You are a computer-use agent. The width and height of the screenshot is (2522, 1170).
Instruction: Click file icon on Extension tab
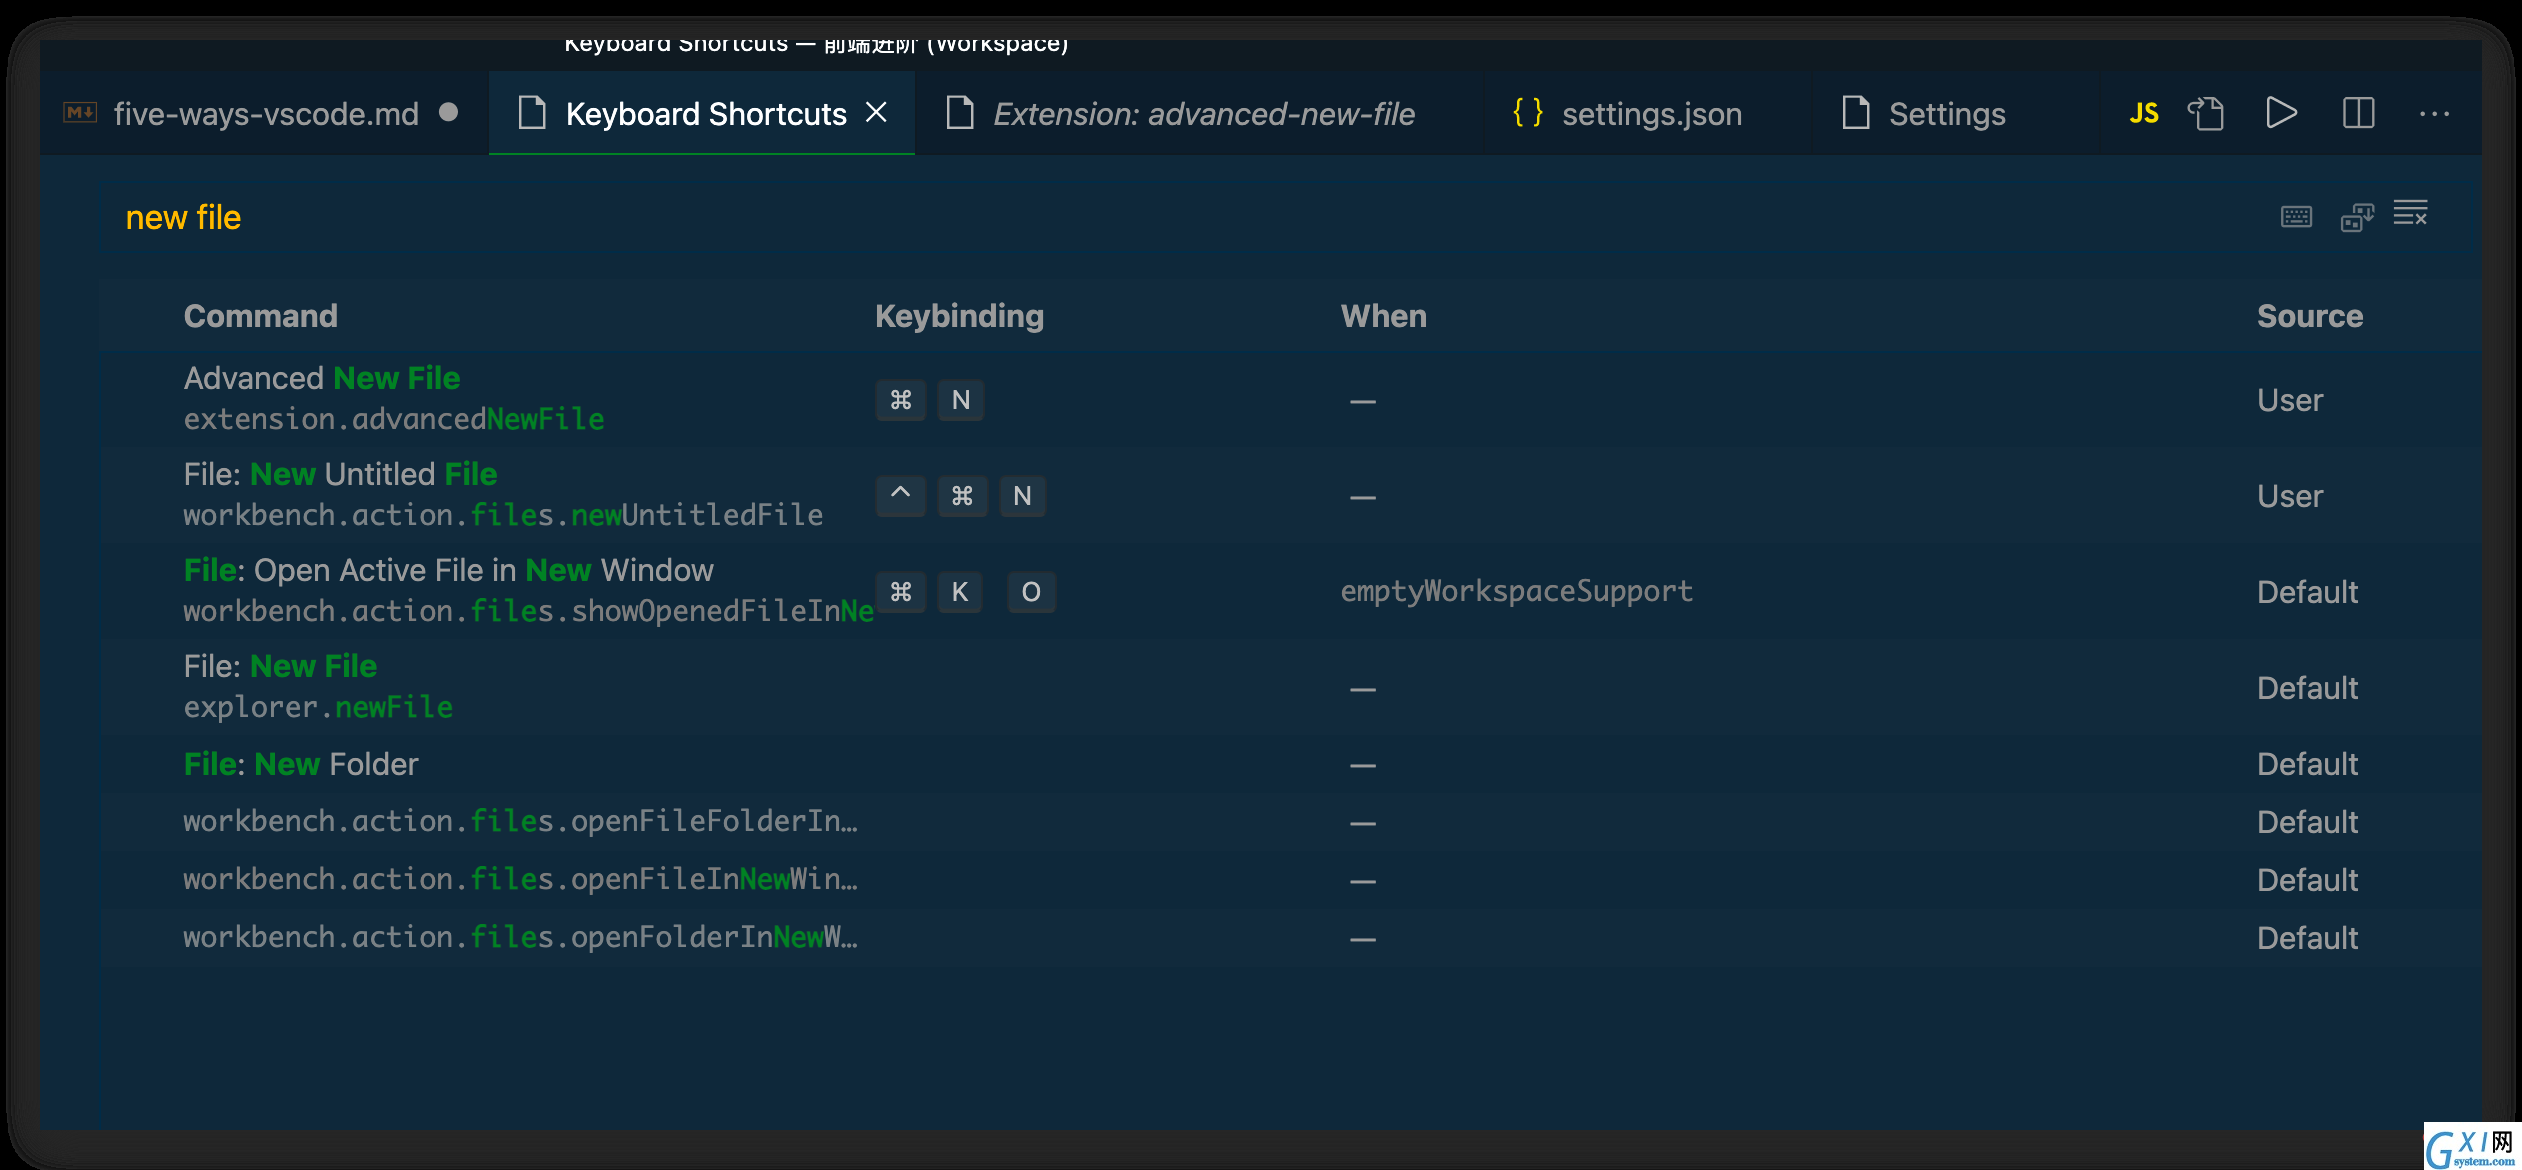point(960,112)
